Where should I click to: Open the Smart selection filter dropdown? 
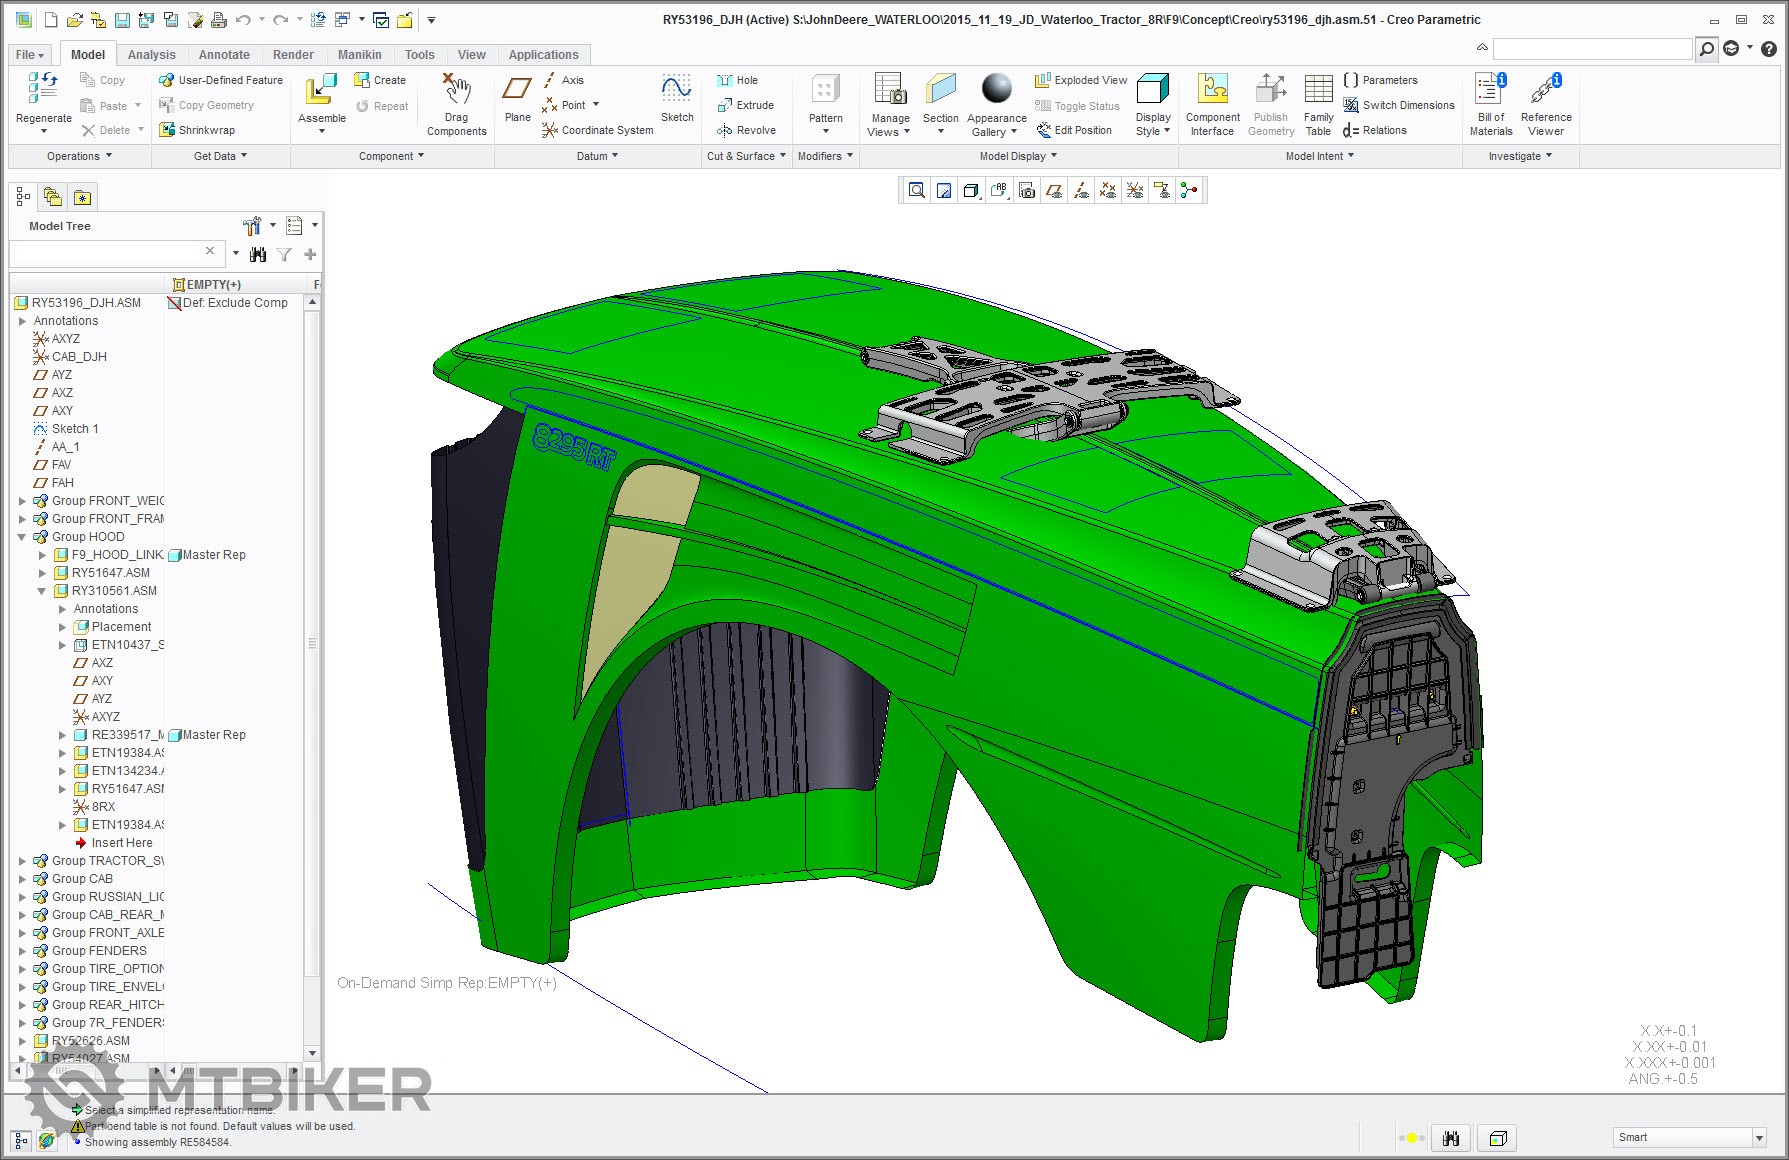click(x=1759, y=1138)
